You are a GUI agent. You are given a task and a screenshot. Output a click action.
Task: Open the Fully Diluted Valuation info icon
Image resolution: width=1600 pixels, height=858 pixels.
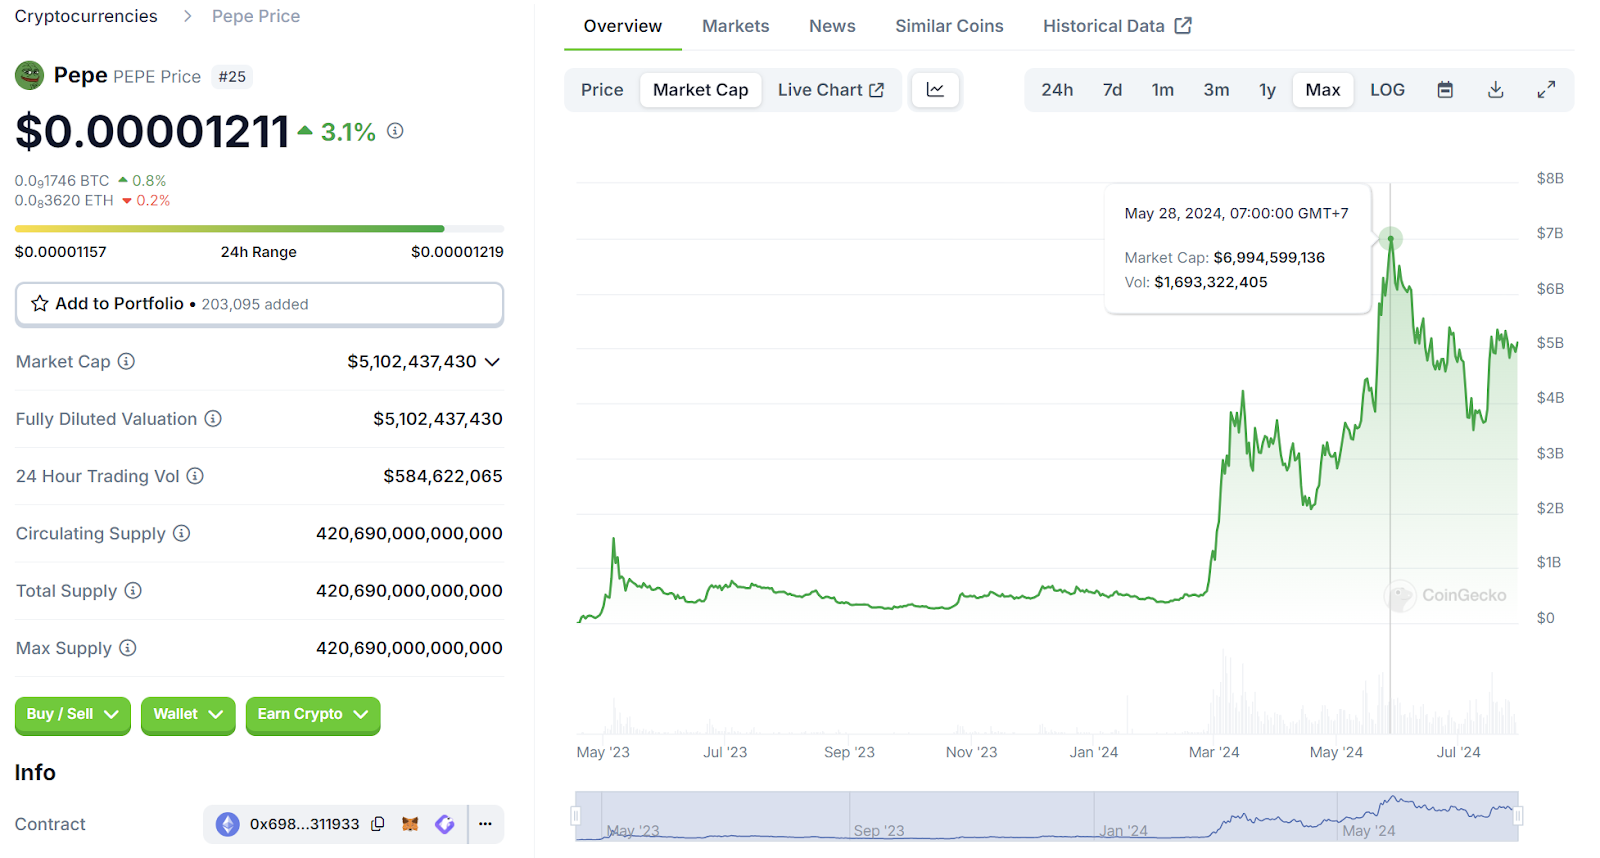click(213, 418)
